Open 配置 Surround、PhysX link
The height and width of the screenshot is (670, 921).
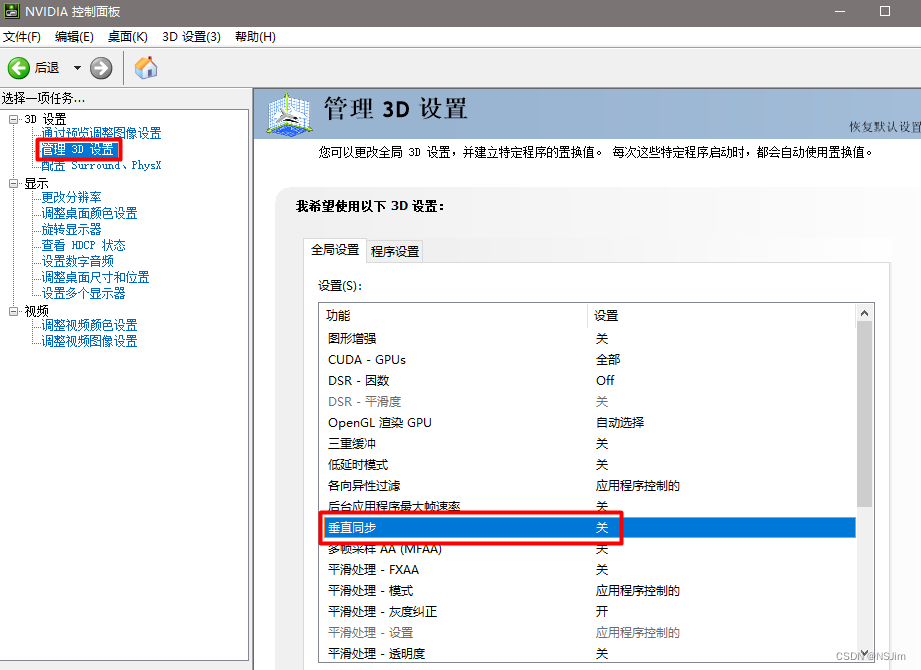(101, 166)
